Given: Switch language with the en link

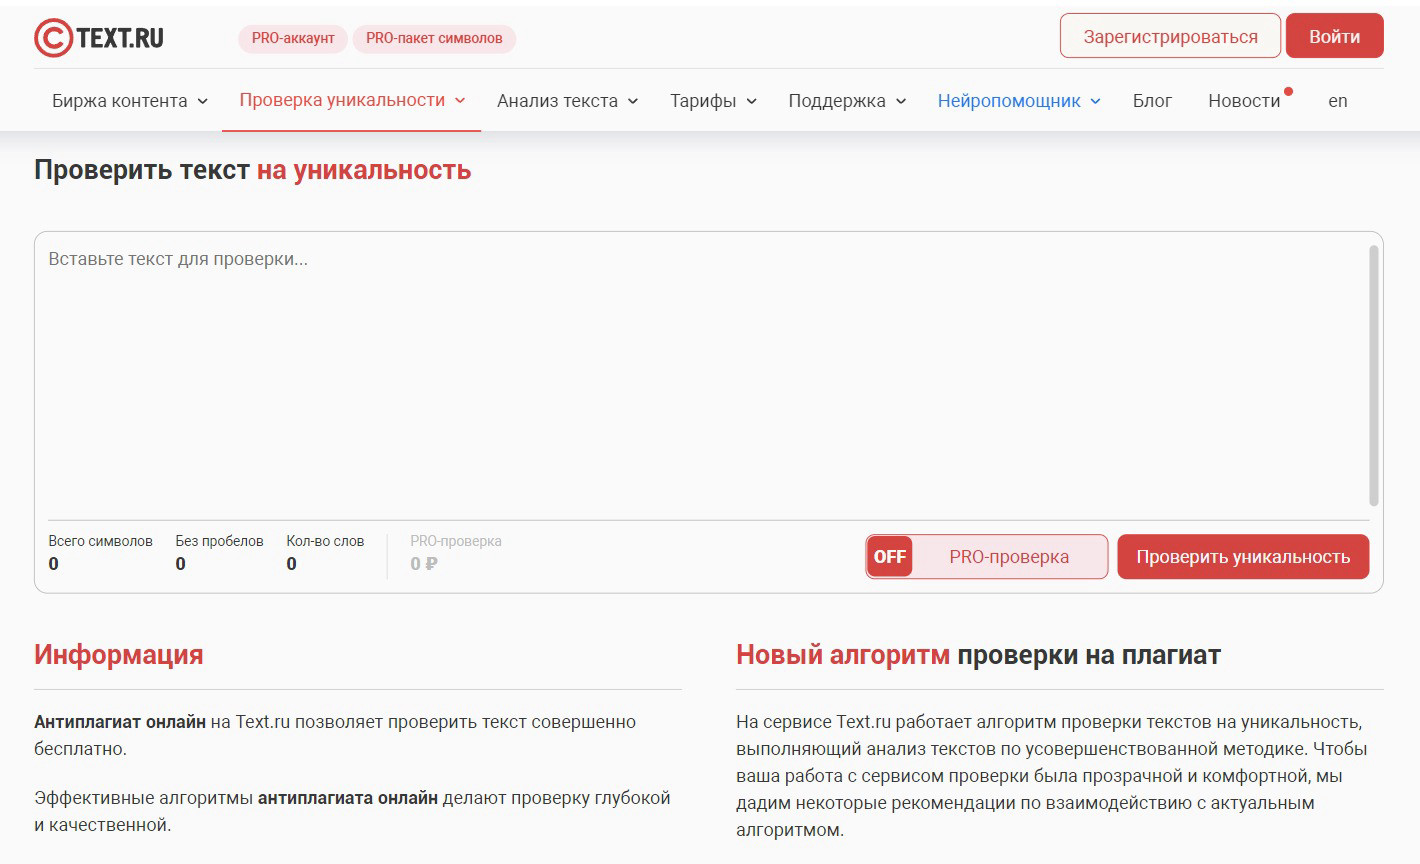Looking at the screenshot, I should tap(1338, 101).
